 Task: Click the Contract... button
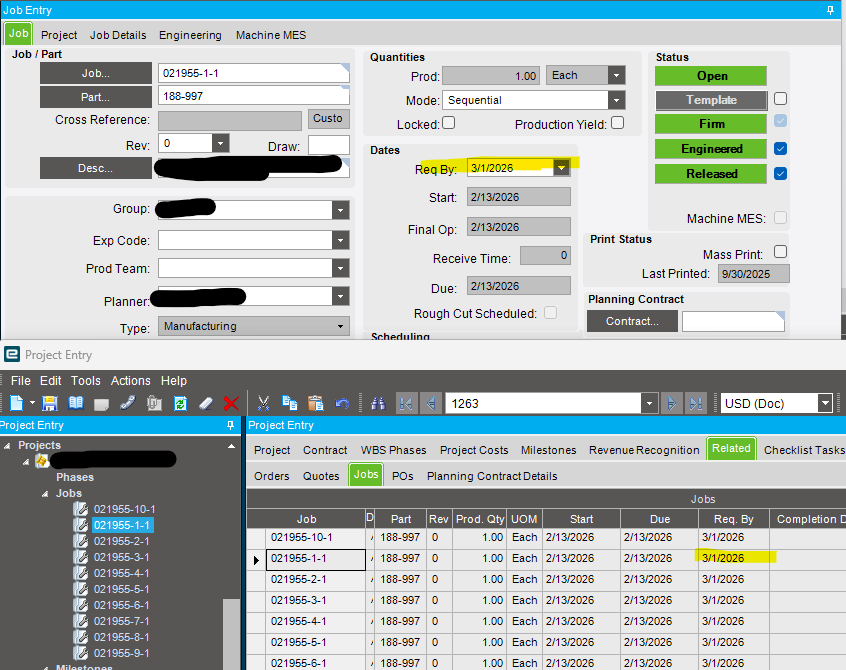click(x=632, y=320)
